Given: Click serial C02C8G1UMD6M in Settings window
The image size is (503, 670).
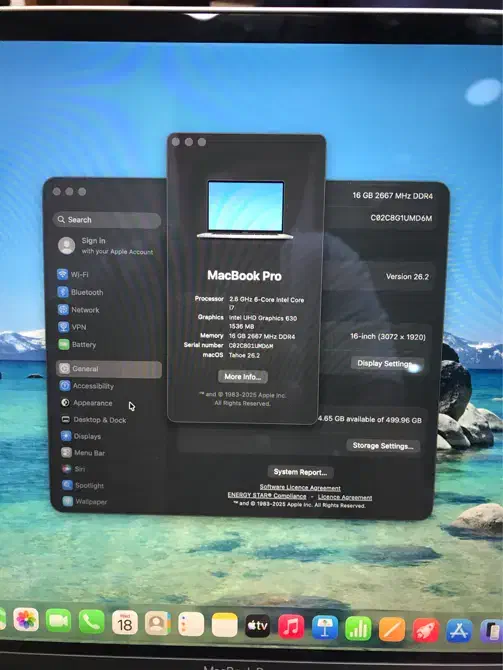Looking at the screenshot, I should pos(401,218).
